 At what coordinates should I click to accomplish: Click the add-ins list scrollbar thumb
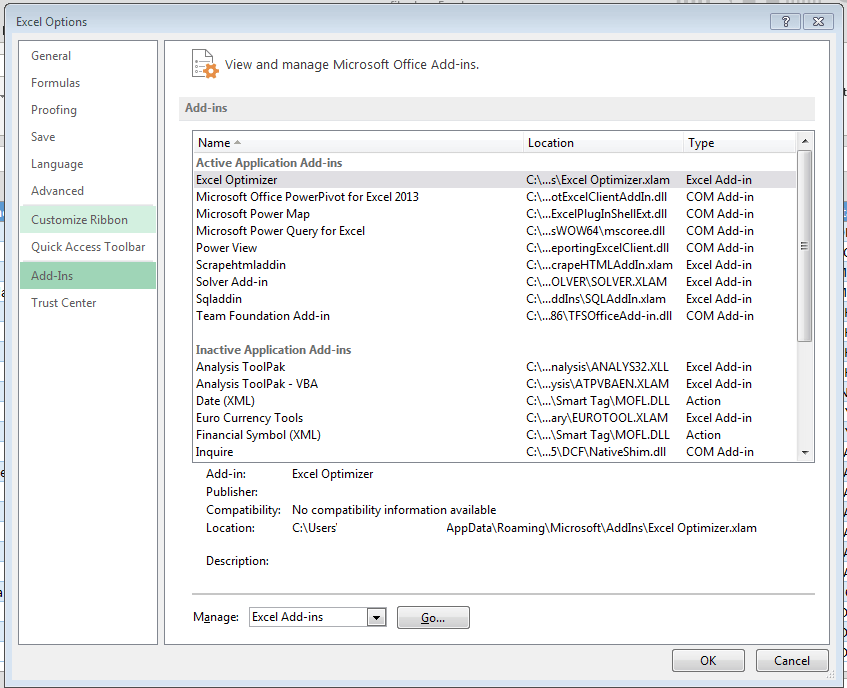coord(805,246)
